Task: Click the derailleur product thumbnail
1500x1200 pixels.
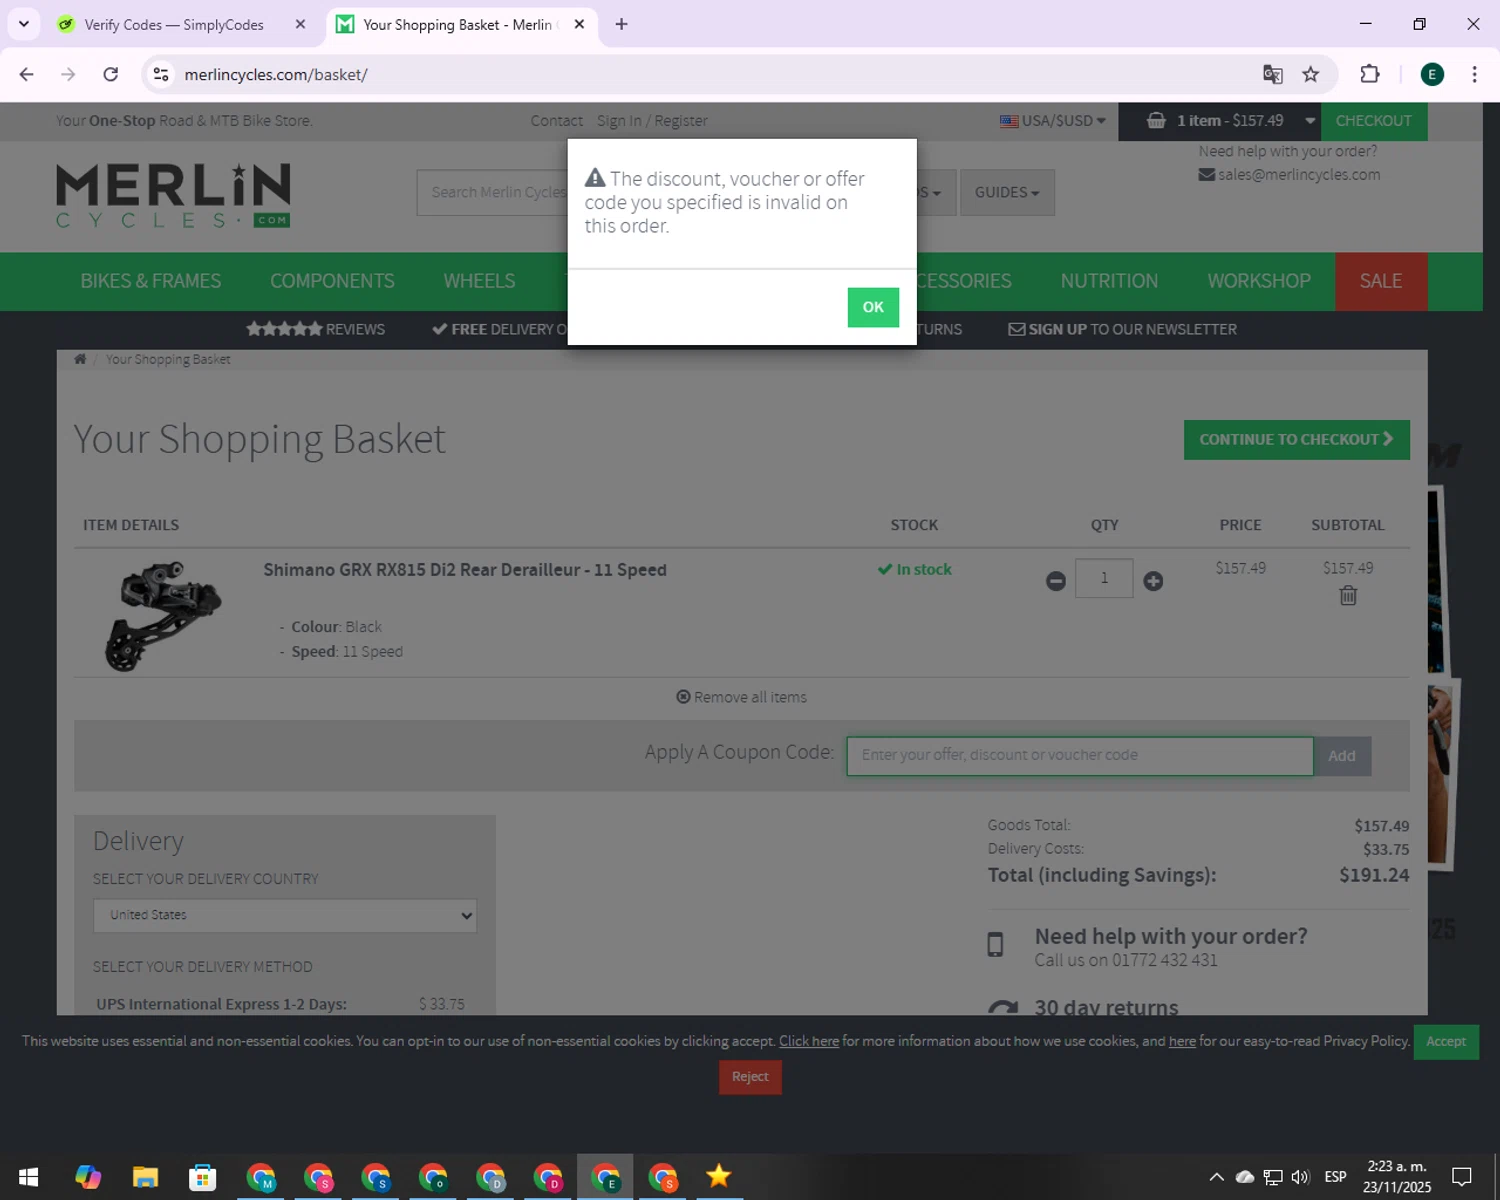Action: (x=164, y=615)
